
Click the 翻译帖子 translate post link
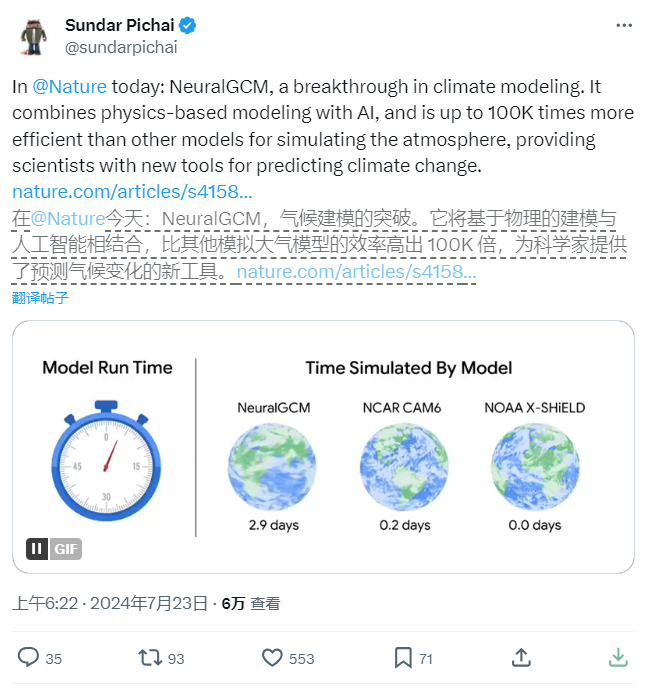click(x=40, y=298)
